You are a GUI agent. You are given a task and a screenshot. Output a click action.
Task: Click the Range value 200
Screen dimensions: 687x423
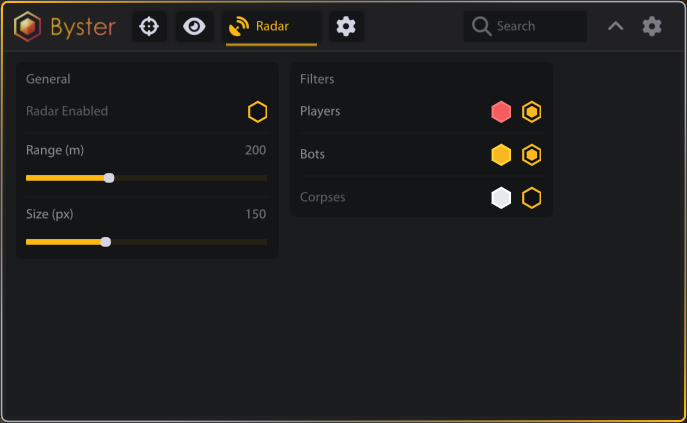(255, 150)
